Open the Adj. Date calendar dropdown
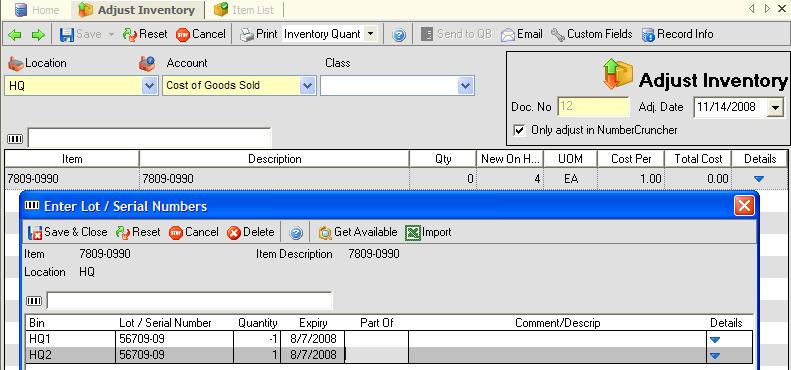This screenshot has width=791, height=370. pyautogui.click(x=775, y=107)
